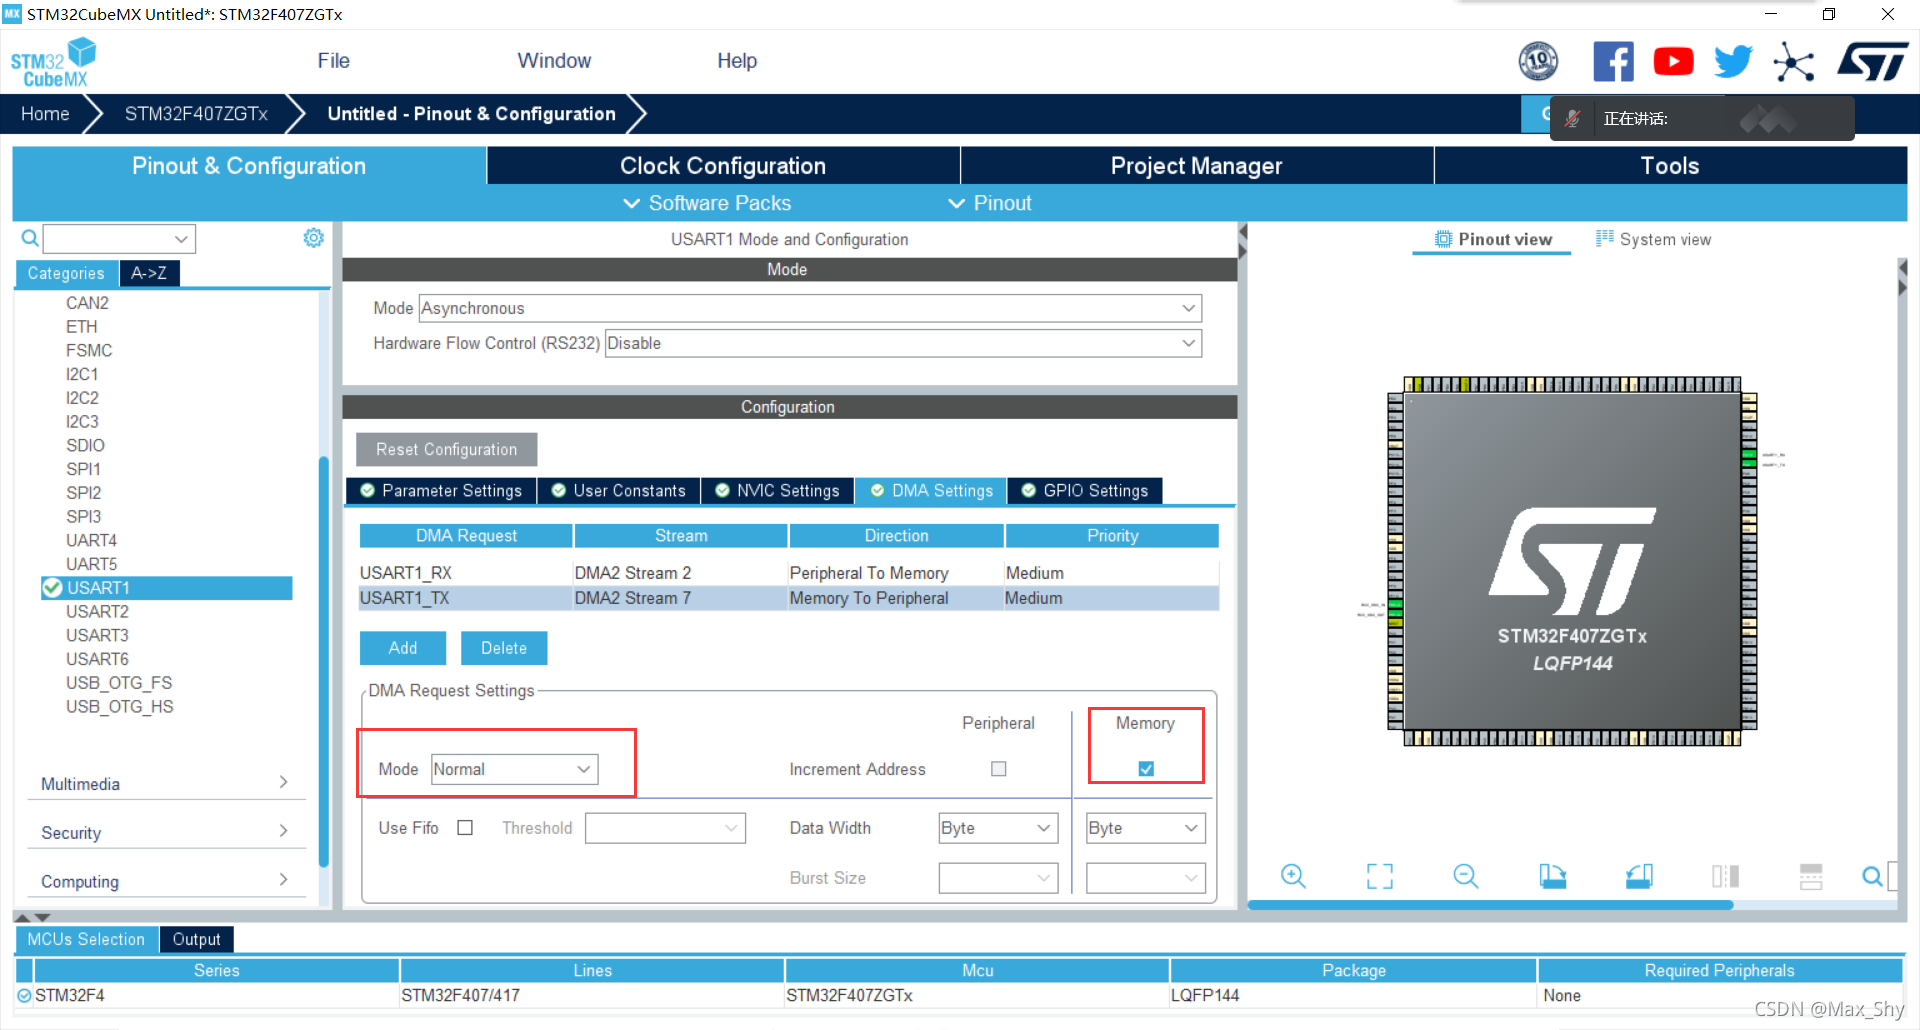Screen dimensions: 1920x1030
Task: Open the Twitter bird icon link
Action: (x=1733, y=61)
